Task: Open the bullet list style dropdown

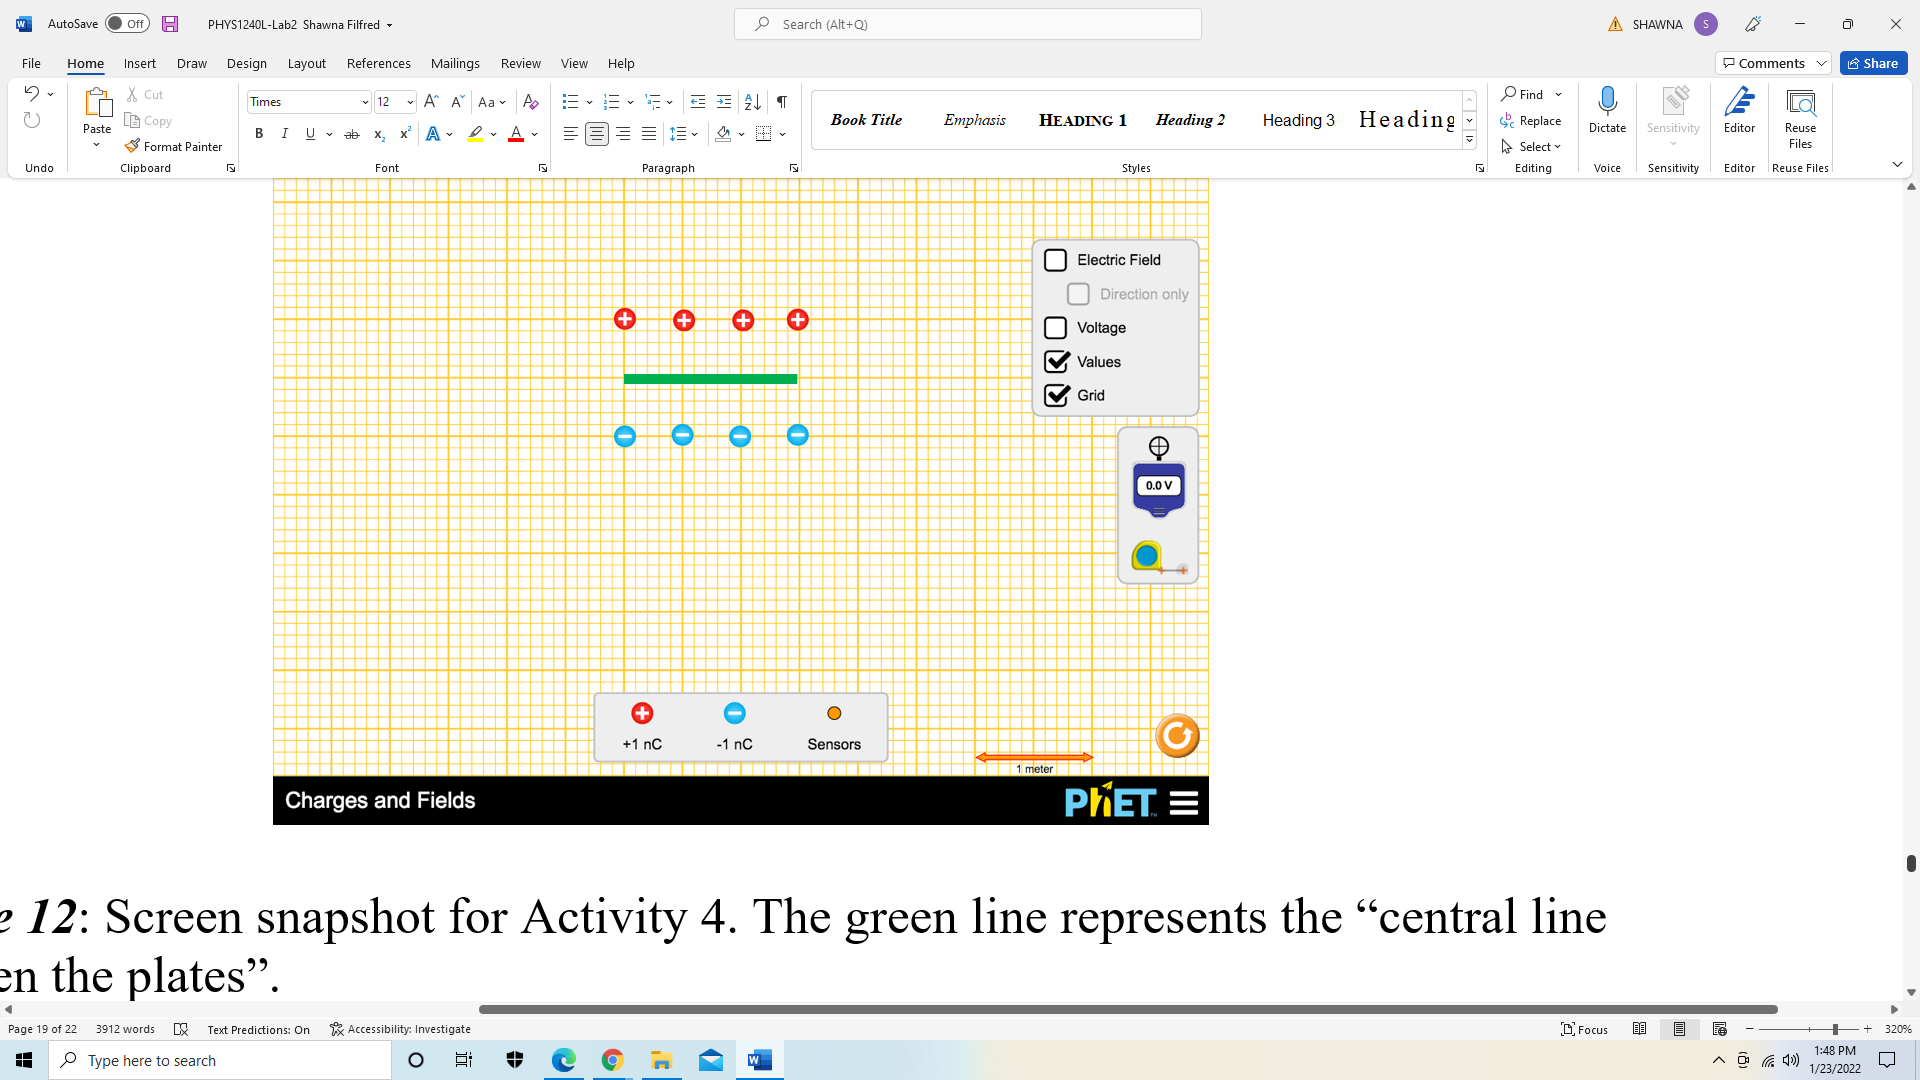Action: click(x=588, y=101)
